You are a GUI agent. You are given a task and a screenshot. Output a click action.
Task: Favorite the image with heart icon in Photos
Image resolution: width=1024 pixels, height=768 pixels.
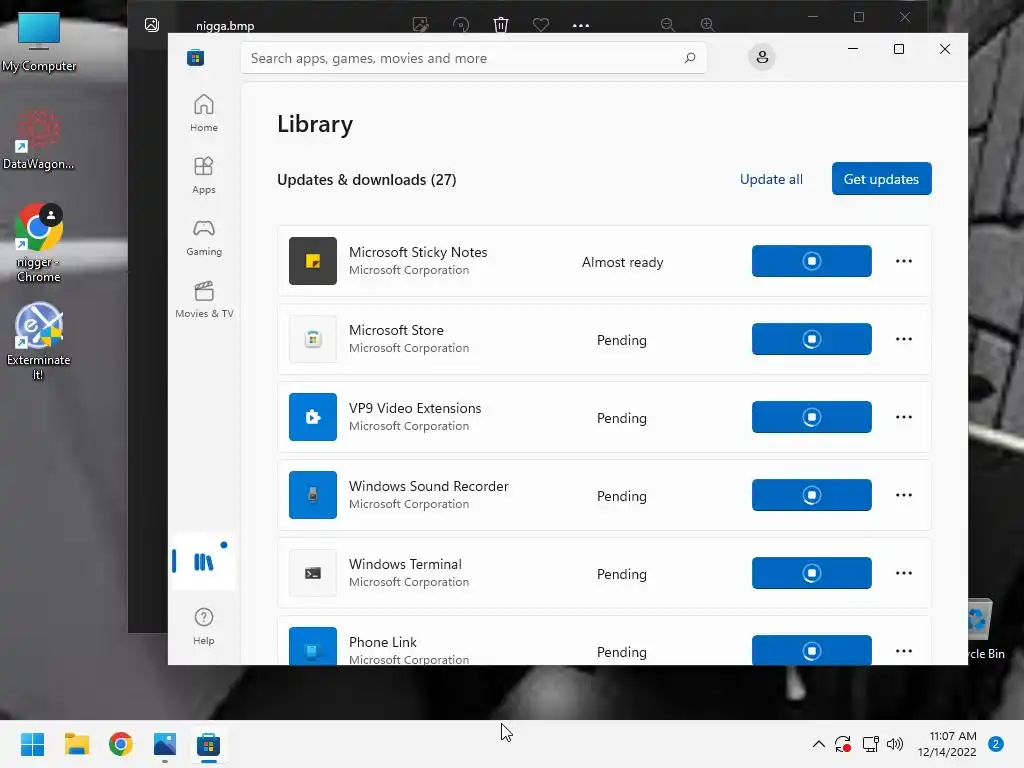point(540,25)
